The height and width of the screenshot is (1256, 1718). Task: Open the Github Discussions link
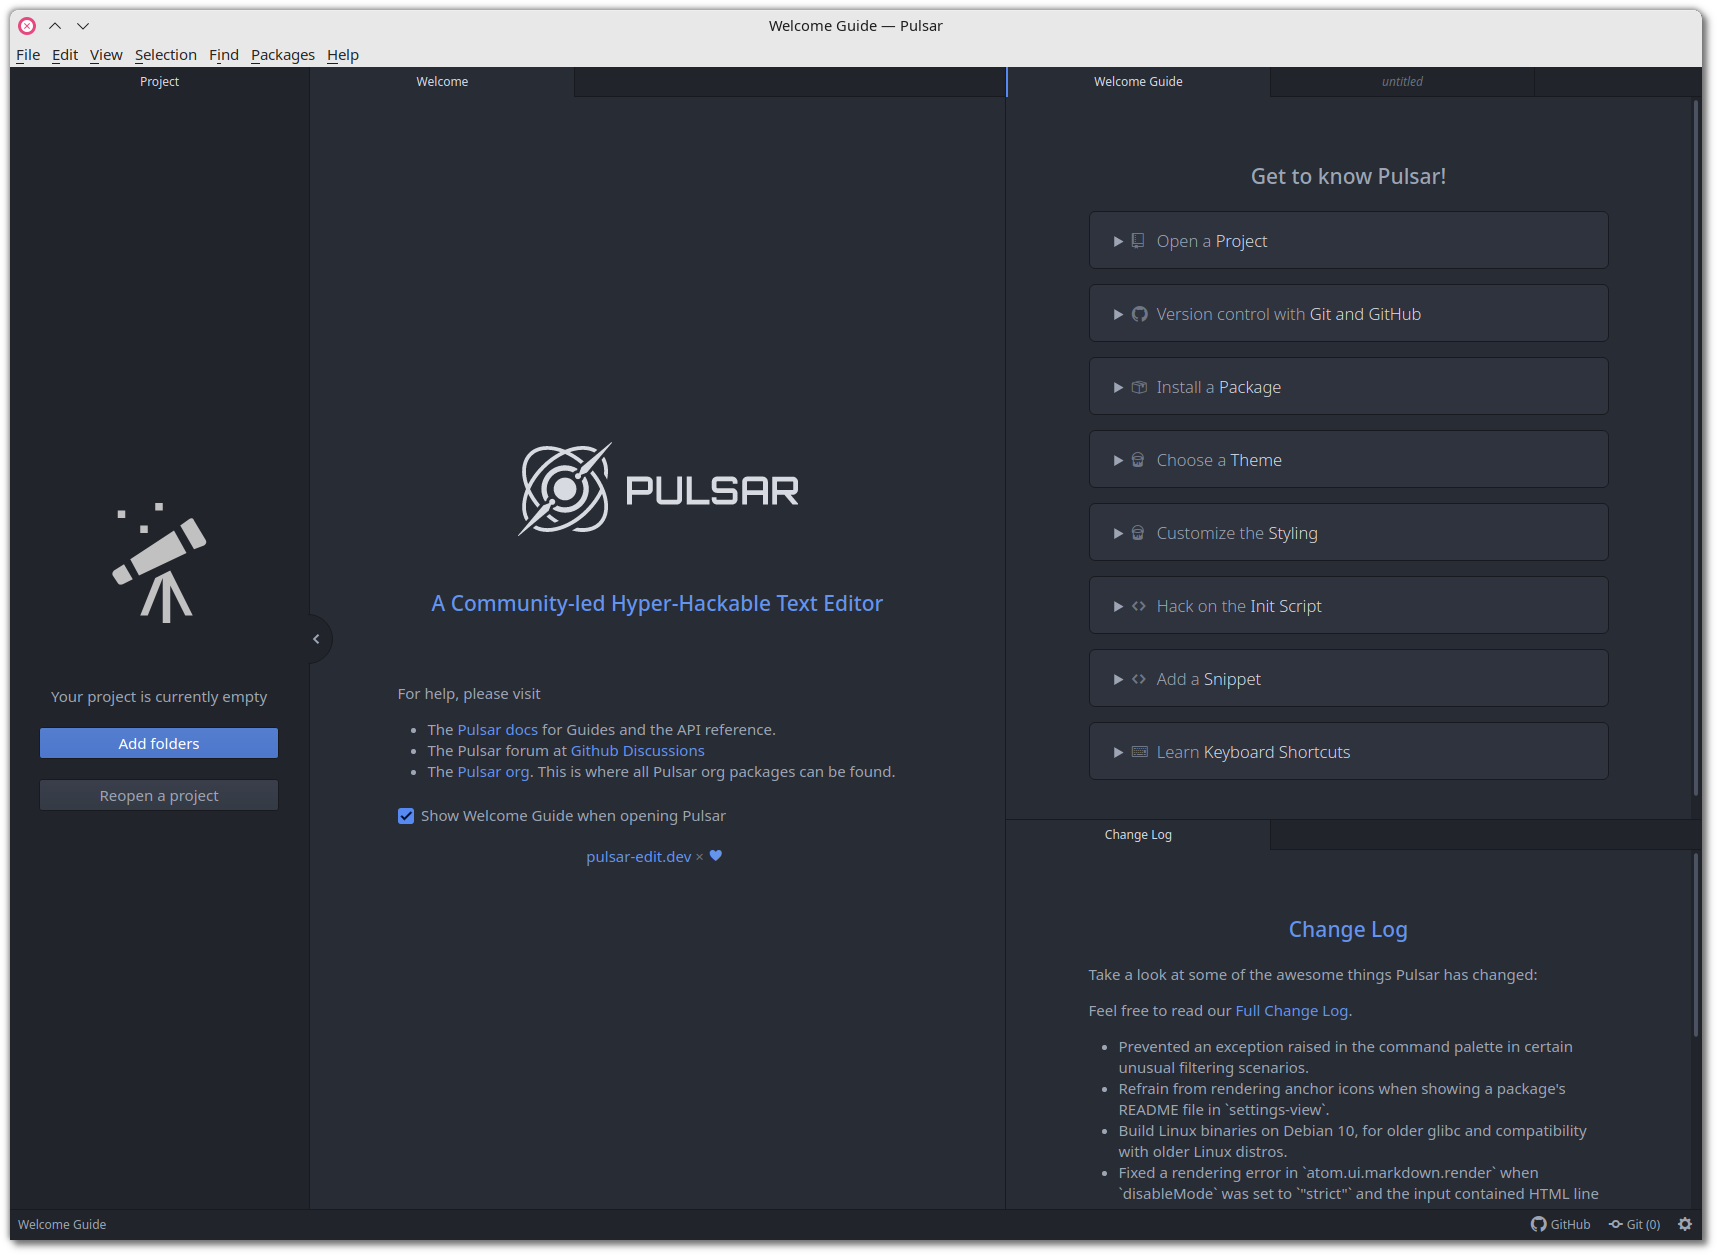coord(638,751)
